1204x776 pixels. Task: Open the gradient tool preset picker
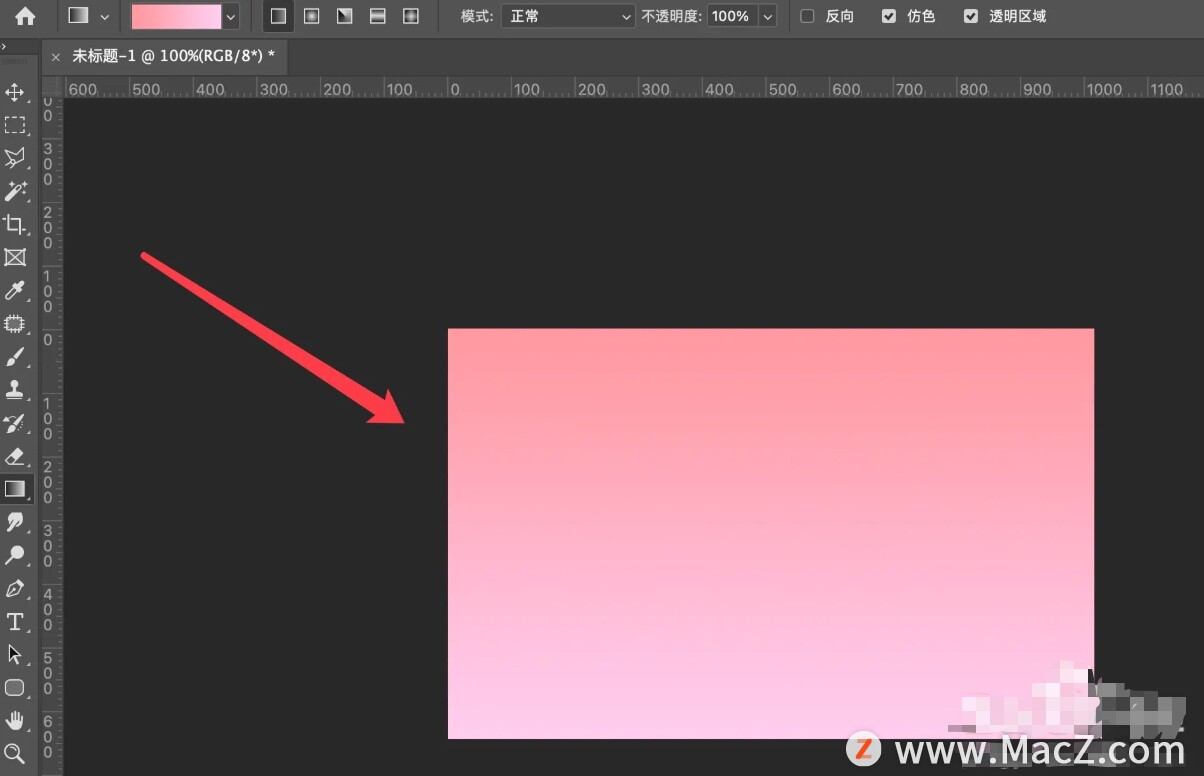coord(88,16)
